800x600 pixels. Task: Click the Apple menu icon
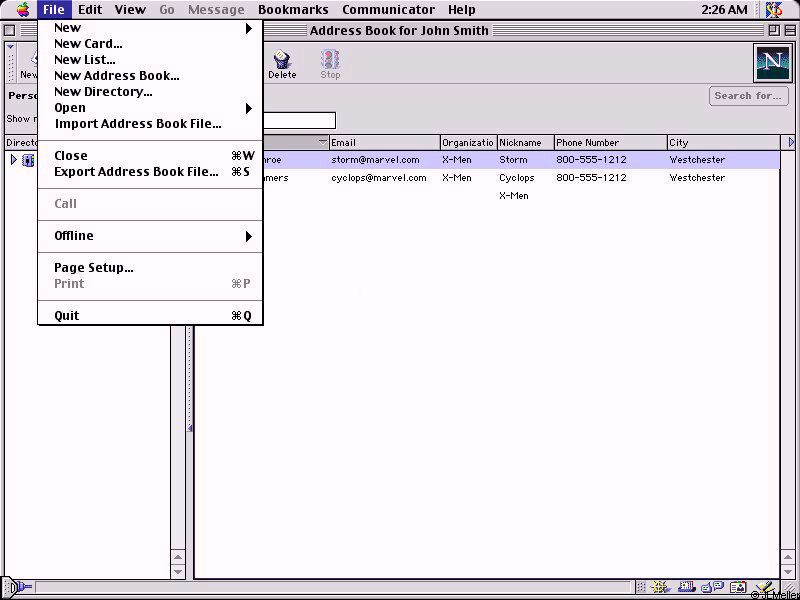tap(22, 9)
